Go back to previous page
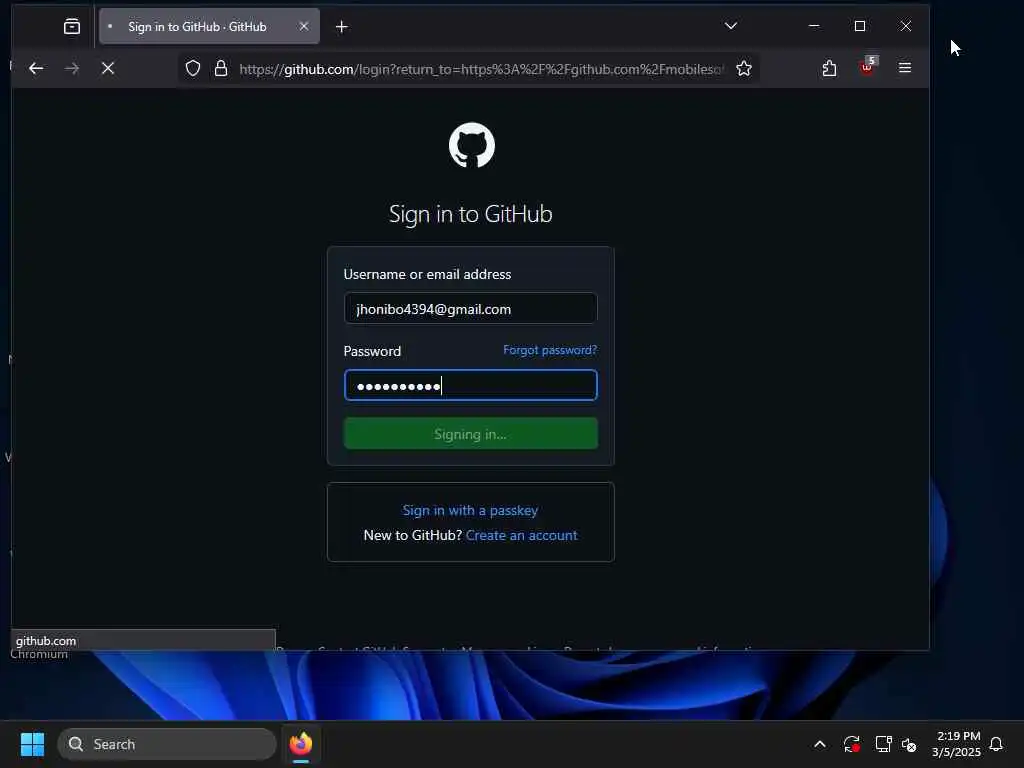 pos(36,68)
